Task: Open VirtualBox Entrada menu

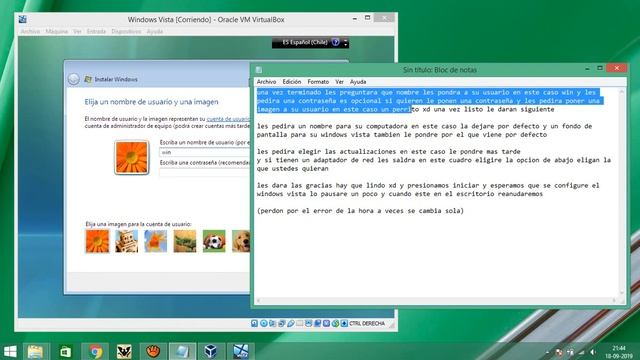Action: pyautogui.click(x=96, y=31)
